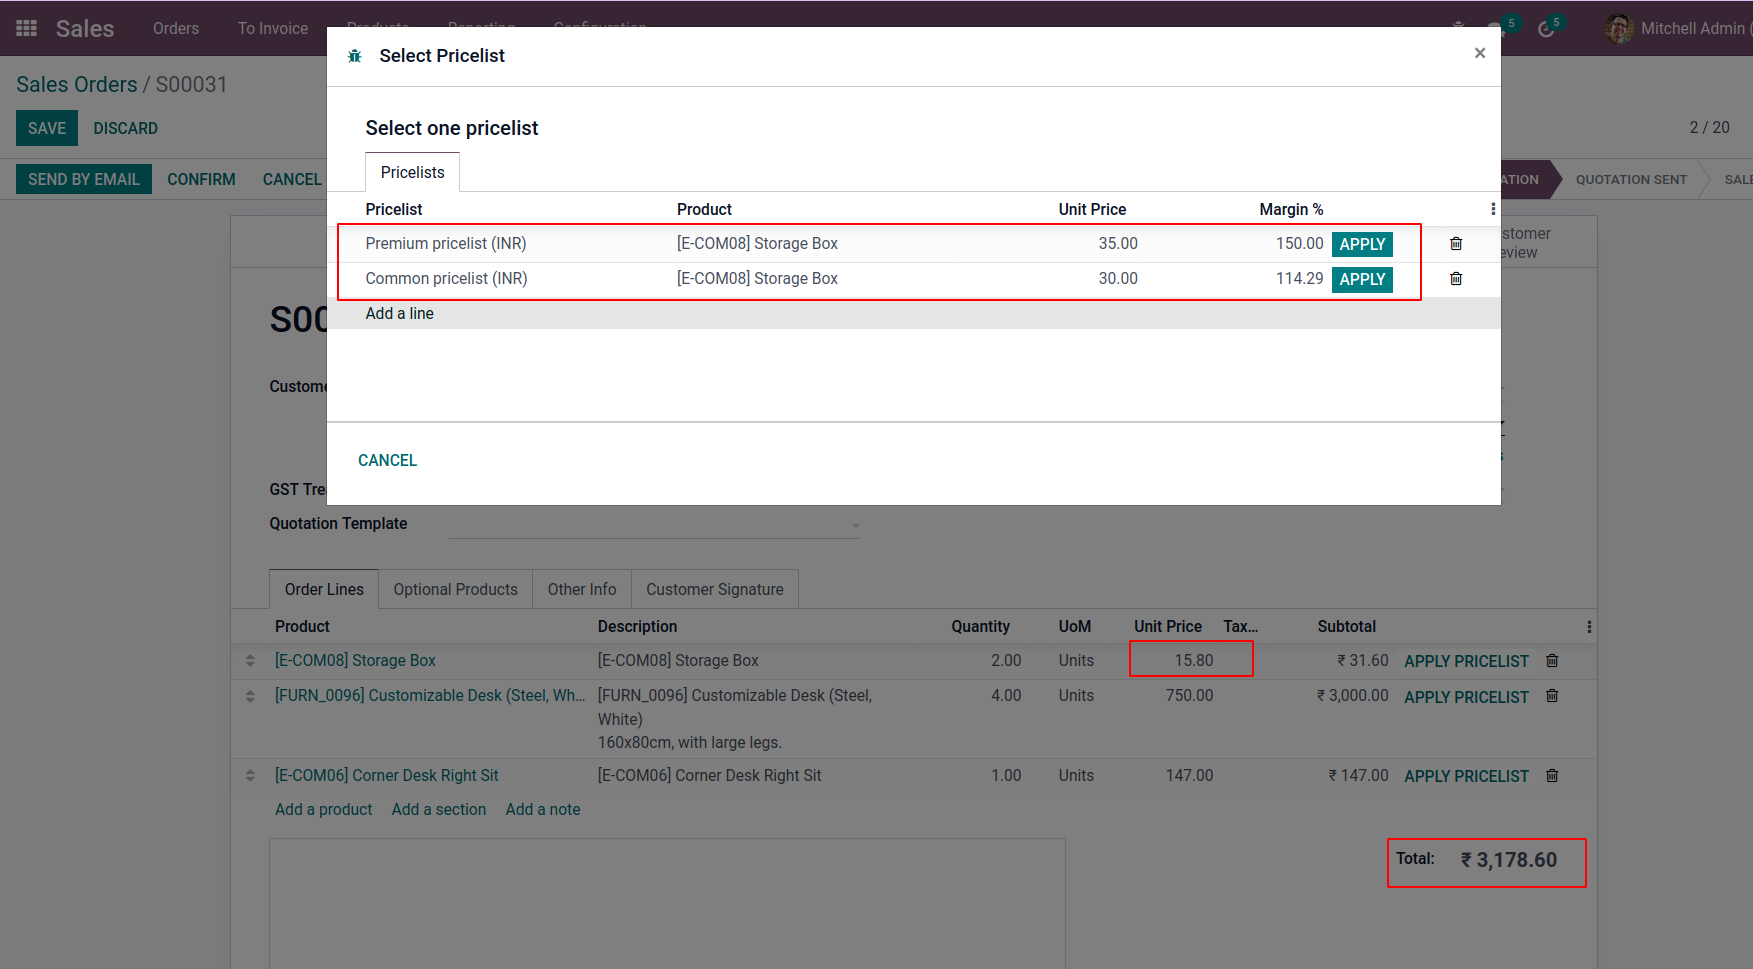Apply the Premium pricelist (INR)
The height and width of the screenshot is (969, 1753).
(1362, 244)
